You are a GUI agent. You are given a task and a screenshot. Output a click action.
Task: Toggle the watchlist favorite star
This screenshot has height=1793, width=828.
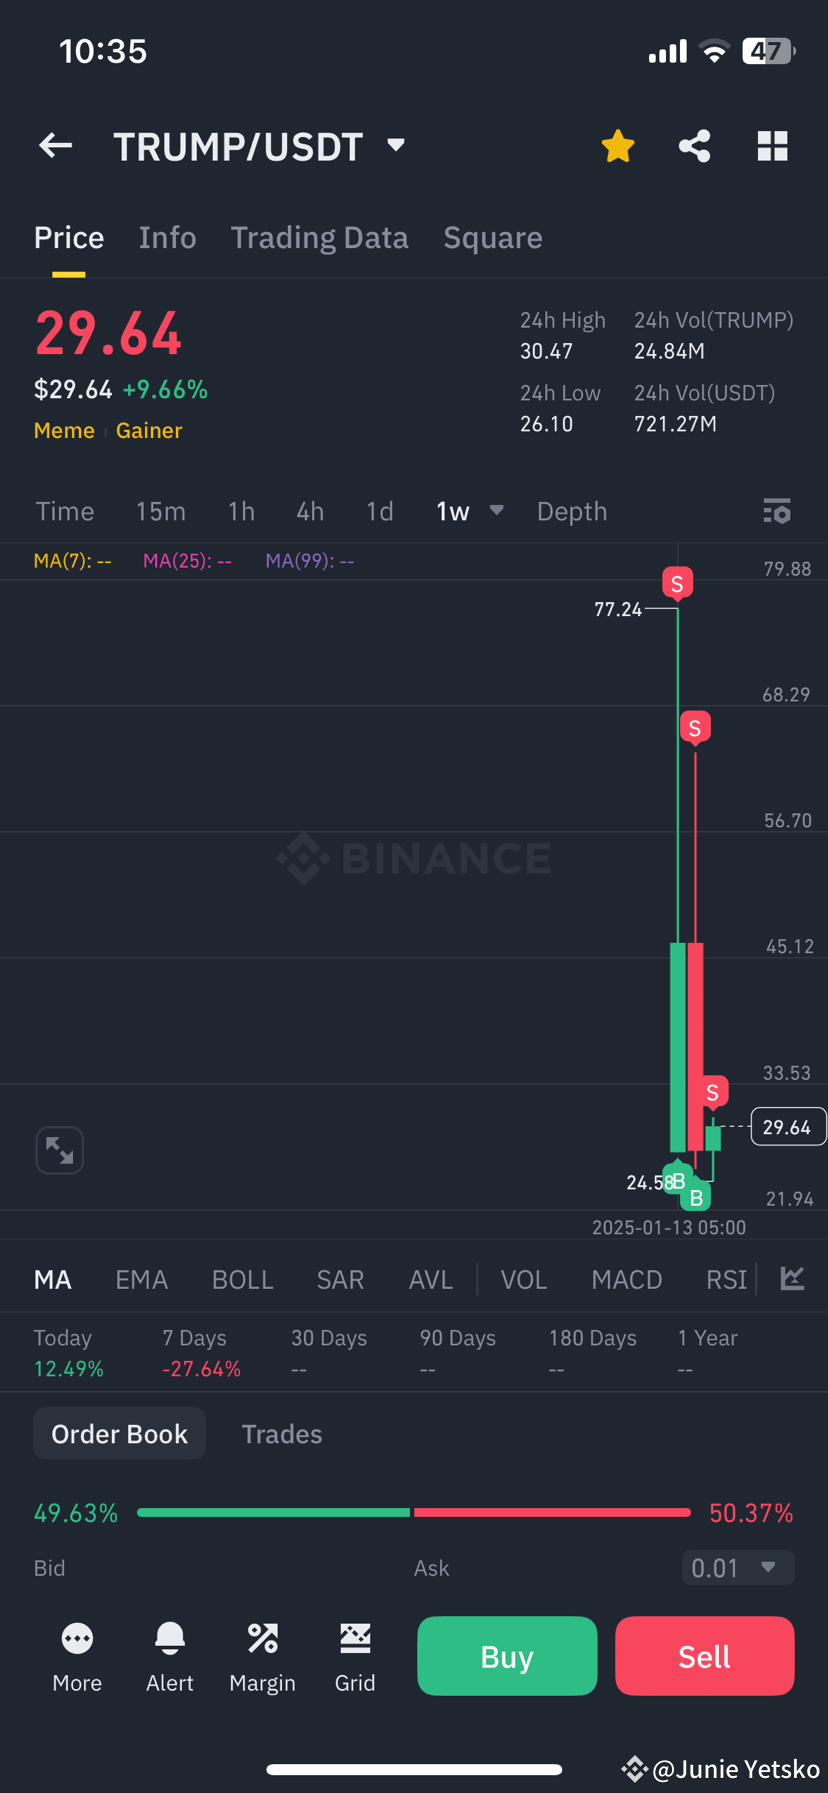tap(617, 146)
